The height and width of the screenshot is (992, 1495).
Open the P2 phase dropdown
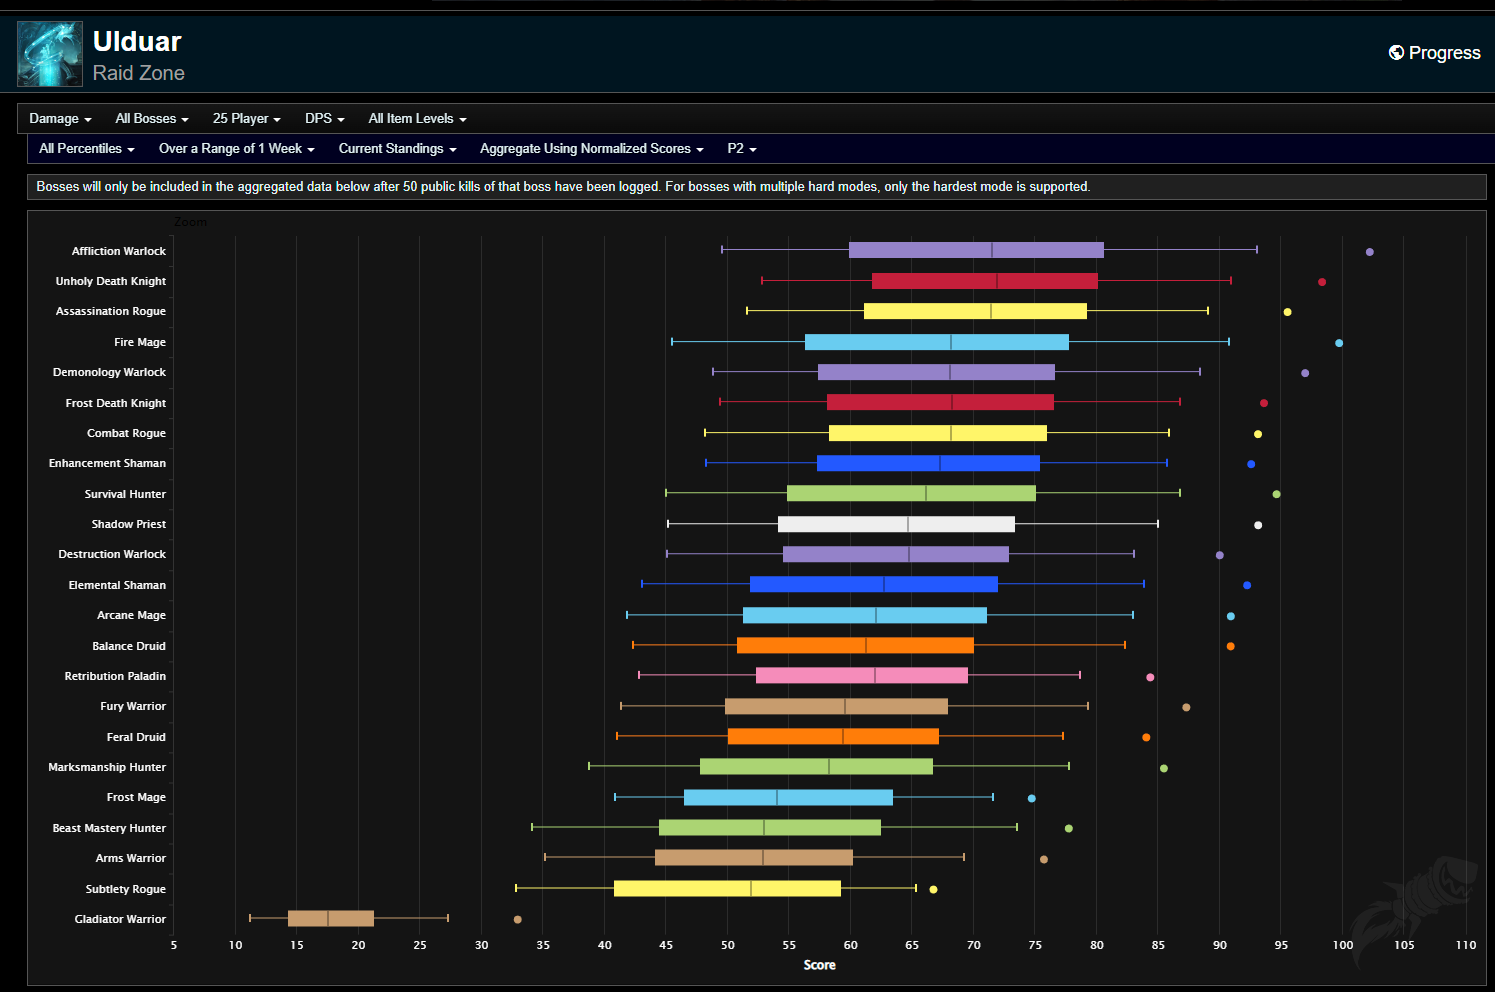click(741, 148)
